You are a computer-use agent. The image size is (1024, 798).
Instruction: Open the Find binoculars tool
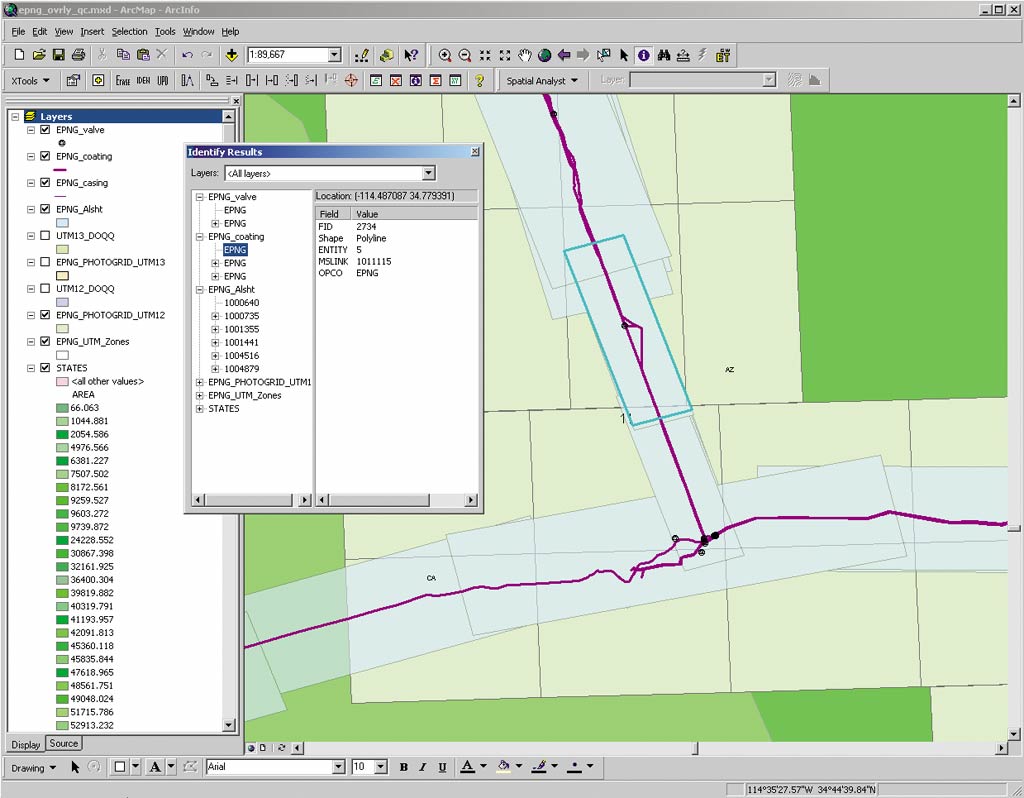[663, 55]
